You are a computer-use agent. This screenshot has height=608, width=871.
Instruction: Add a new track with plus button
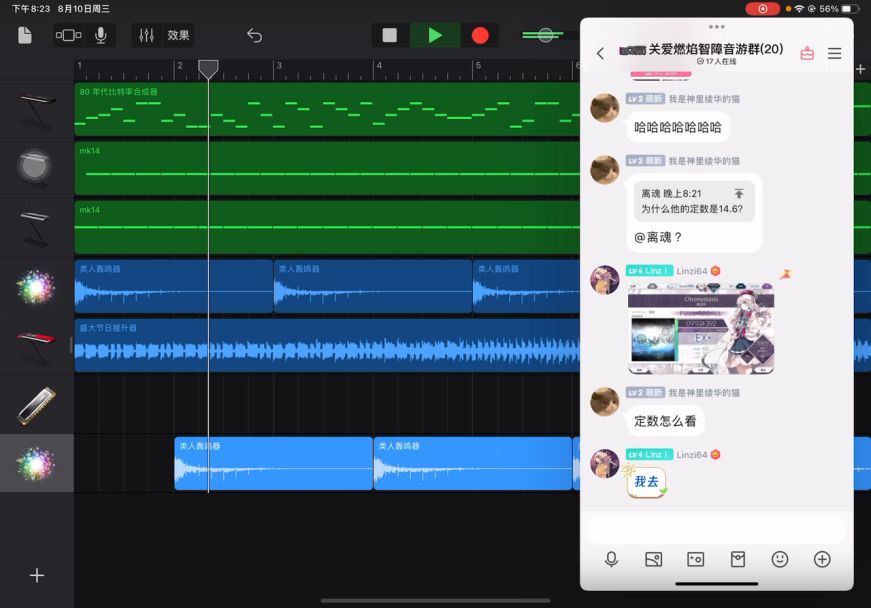coord(37,575)
